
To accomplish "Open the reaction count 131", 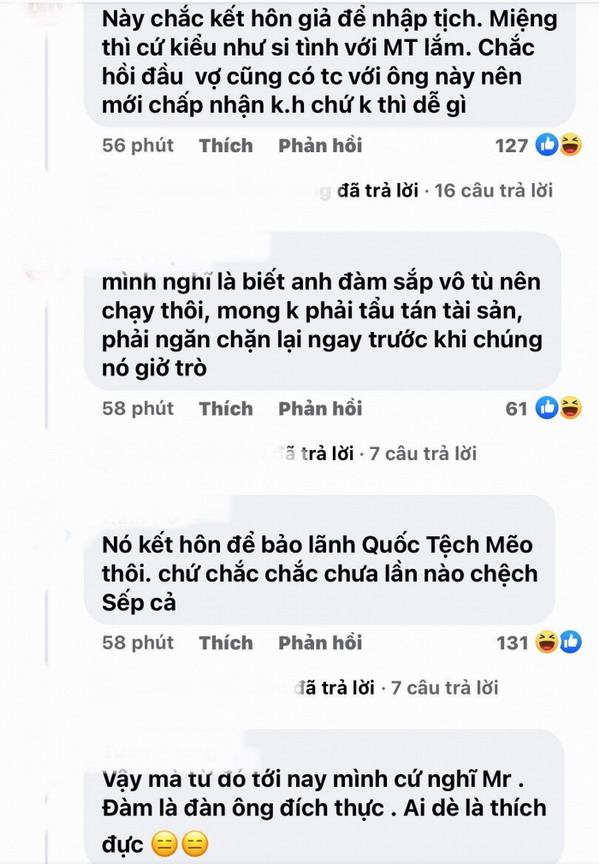I will coord(512,642).
